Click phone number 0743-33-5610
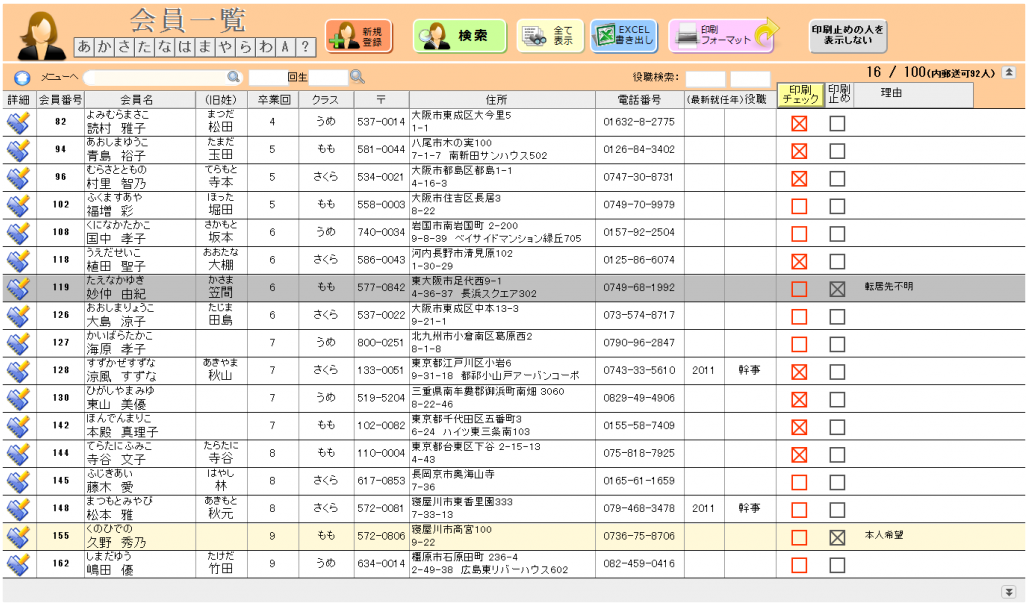 (639, 370)
